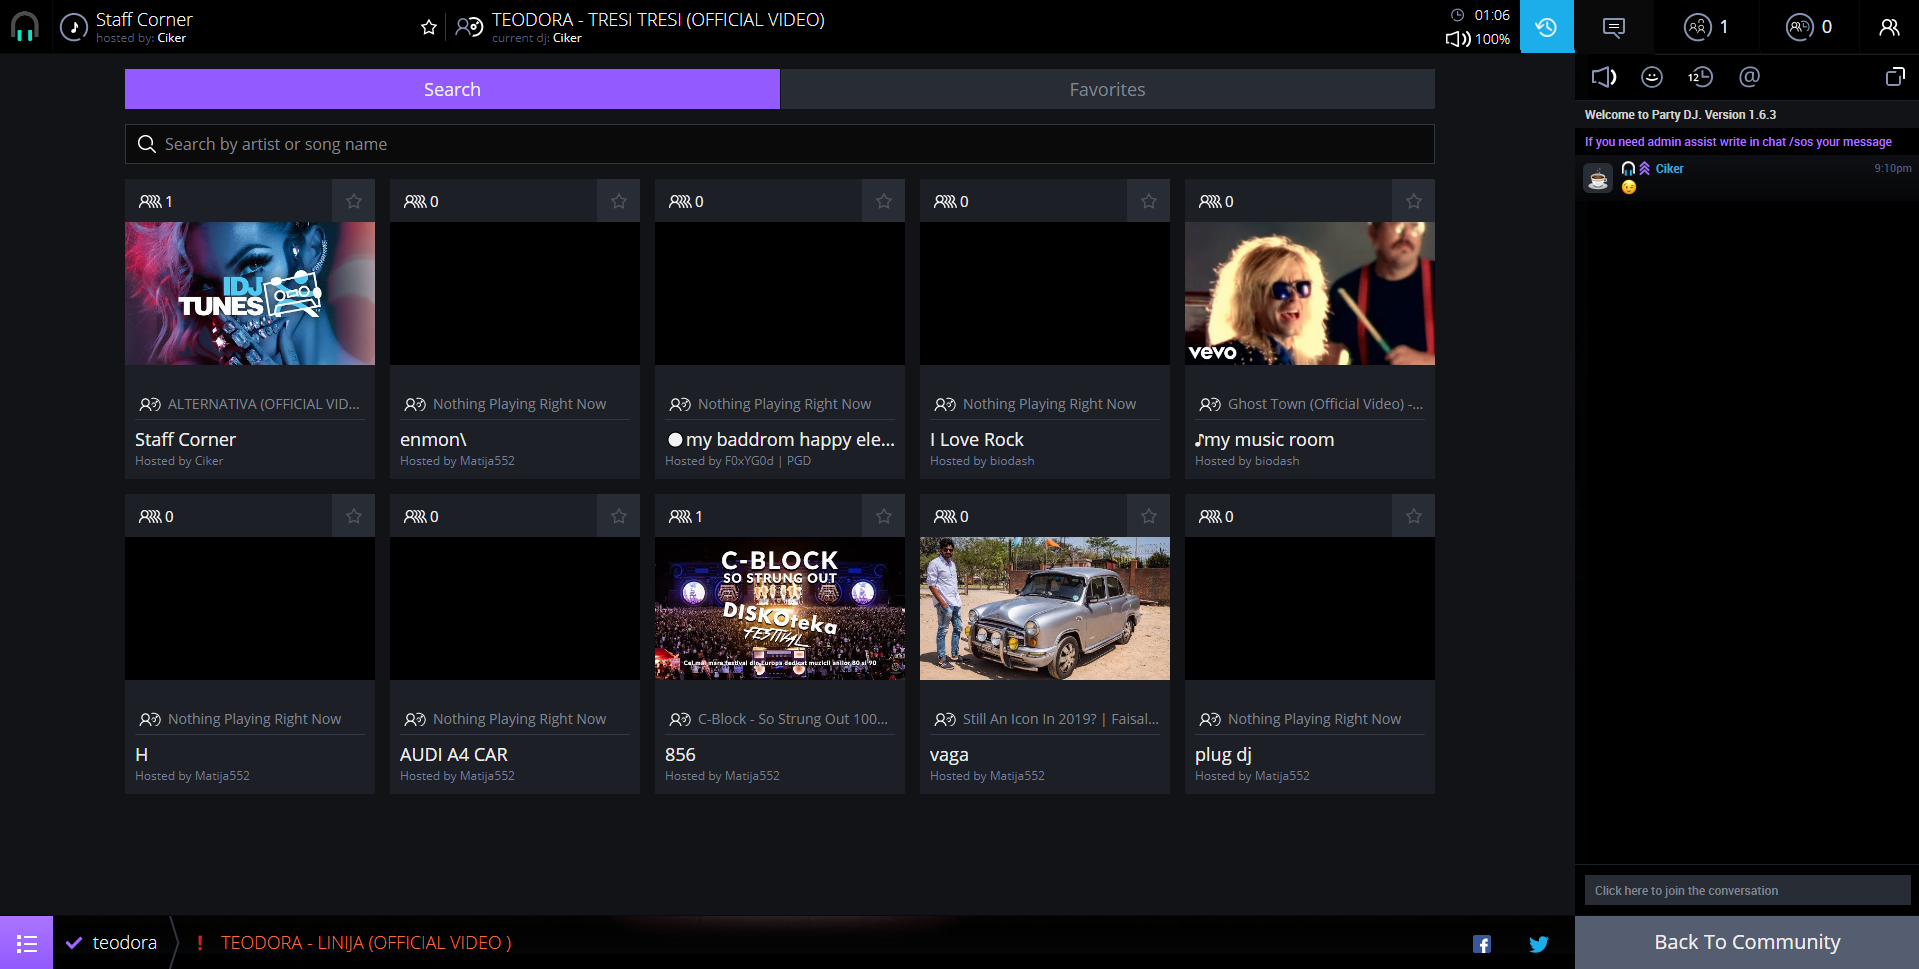Toggle chat sound speaker icon
This screenshot has width=1919, height=969.
click(x=1604, y=77)
